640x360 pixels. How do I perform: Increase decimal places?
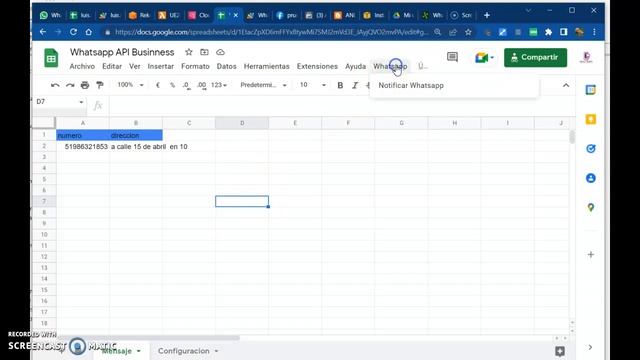[x=201, y=85]
